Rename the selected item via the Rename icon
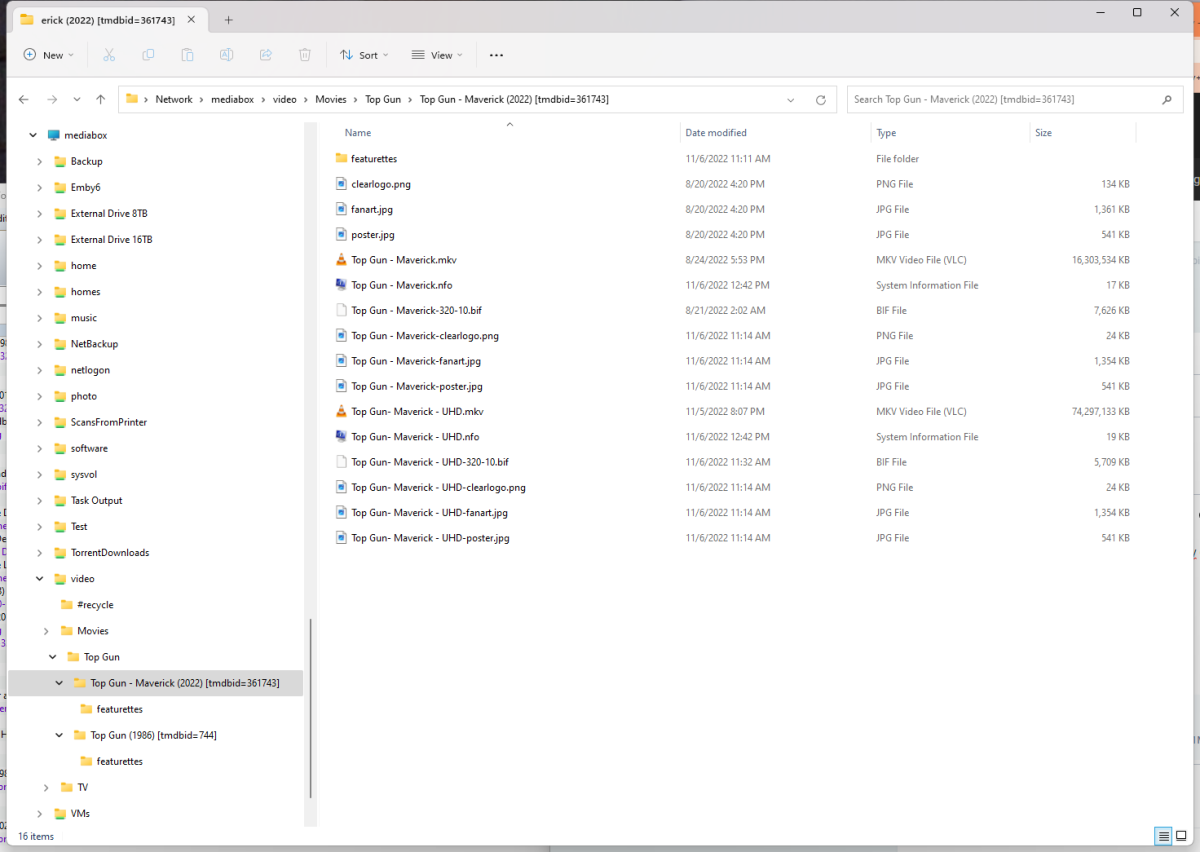The image size is (1200, 852). click(226, 55)
